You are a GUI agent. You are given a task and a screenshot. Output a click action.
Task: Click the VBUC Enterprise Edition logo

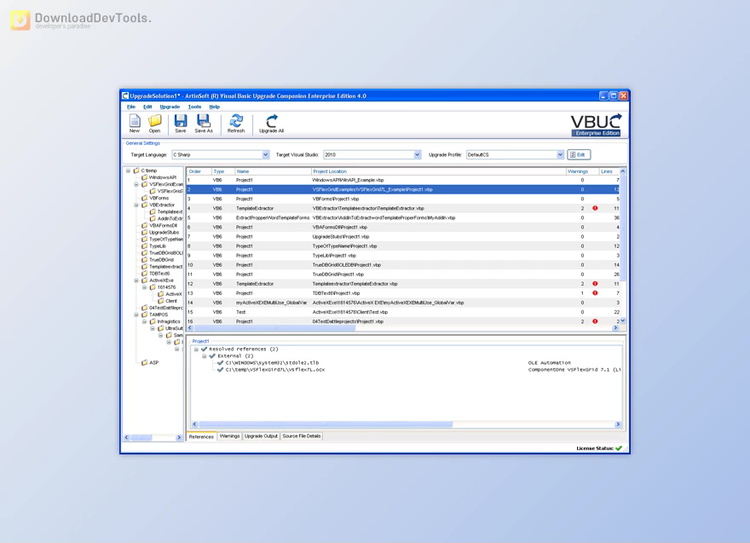coord(596,125)
